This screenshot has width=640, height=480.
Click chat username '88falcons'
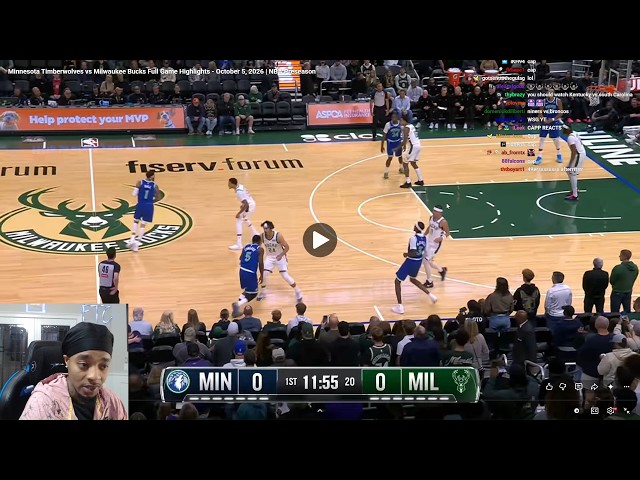coord(513,161)
